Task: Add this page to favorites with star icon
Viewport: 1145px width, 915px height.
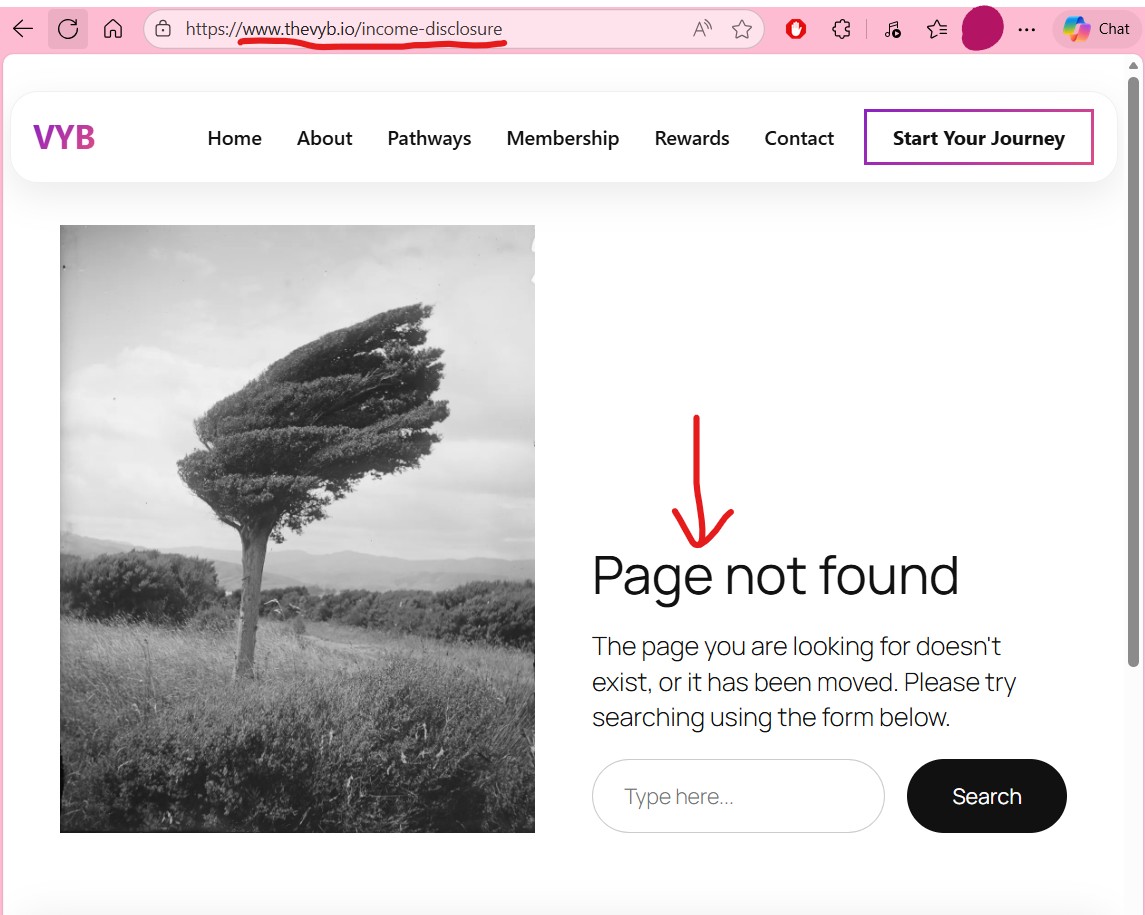Action: click(x=741, y=29)
